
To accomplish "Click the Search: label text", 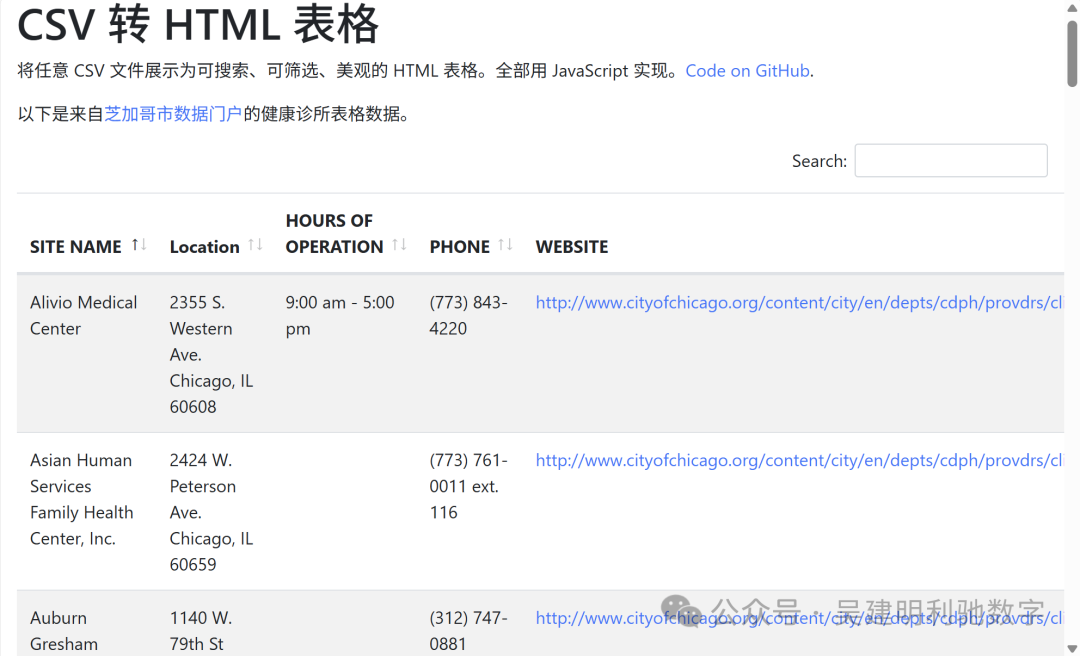I will tap(819, 161).
